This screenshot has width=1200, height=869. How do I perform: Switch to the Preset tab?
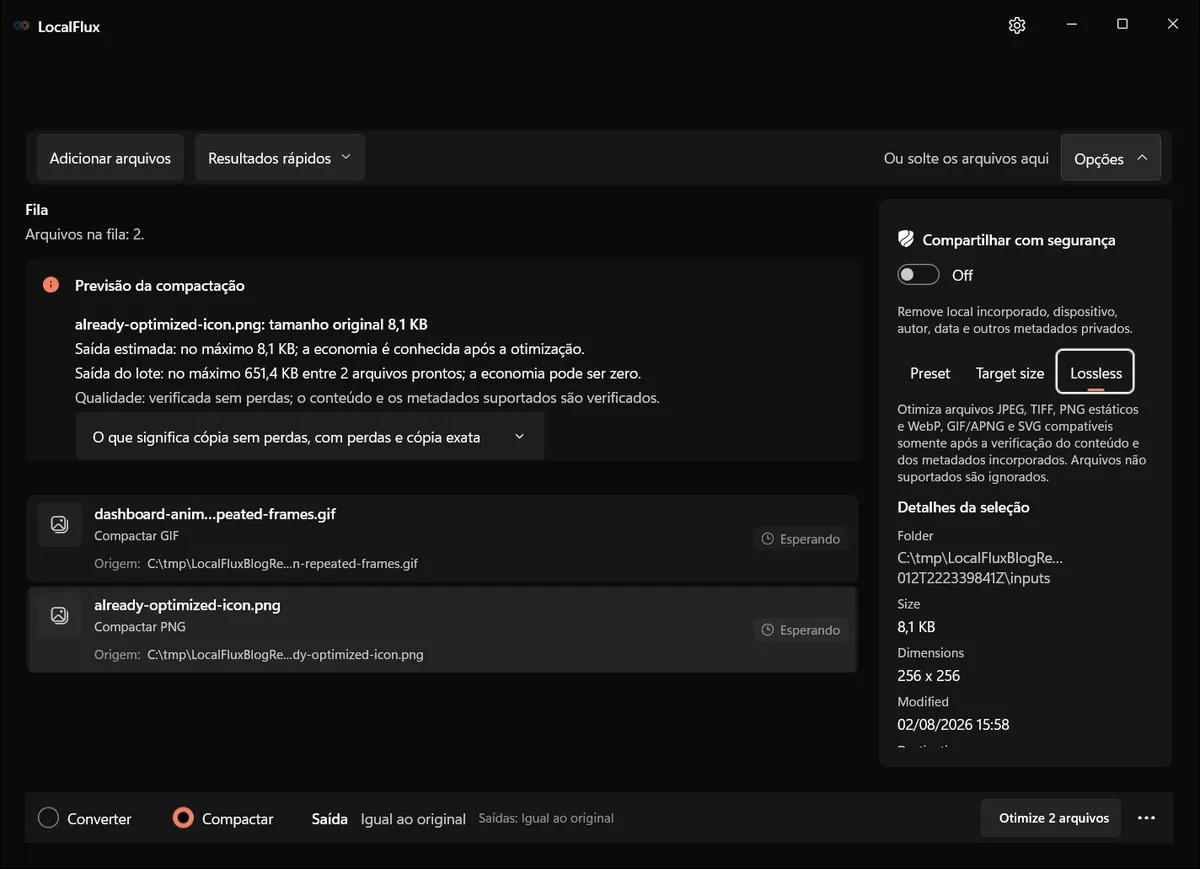pyautogui.click(x=930, y=373)
